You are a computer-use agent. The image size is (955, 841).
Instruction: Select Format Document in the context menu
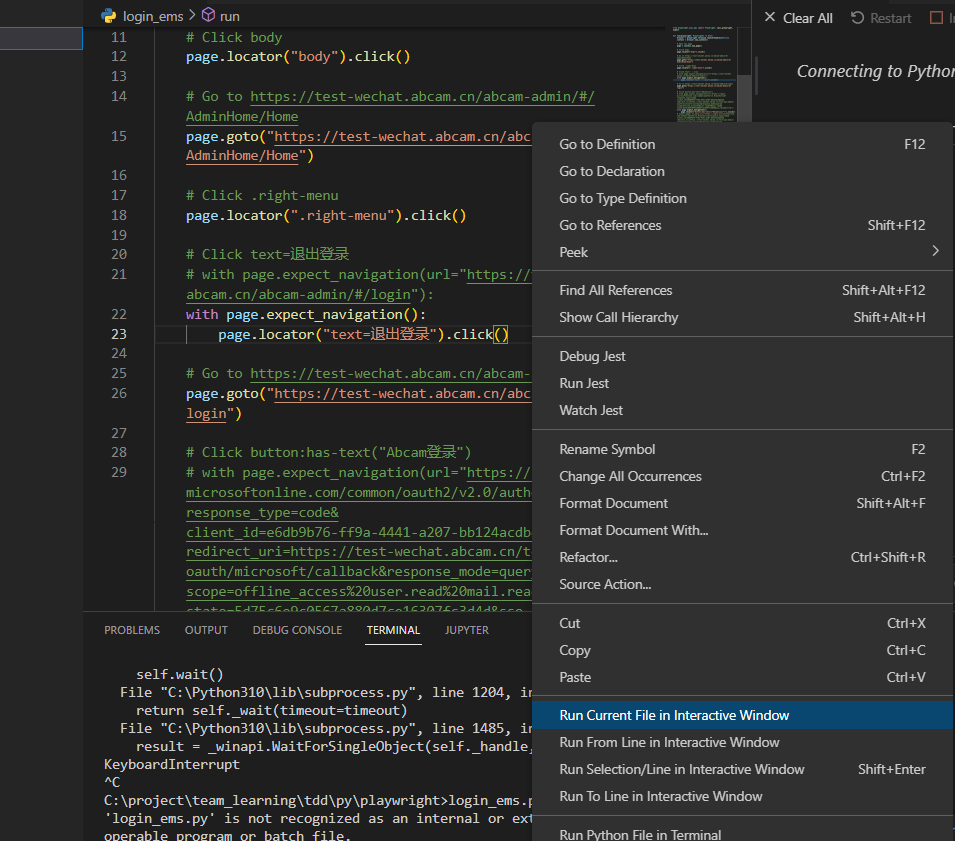[x=613, y=503]
